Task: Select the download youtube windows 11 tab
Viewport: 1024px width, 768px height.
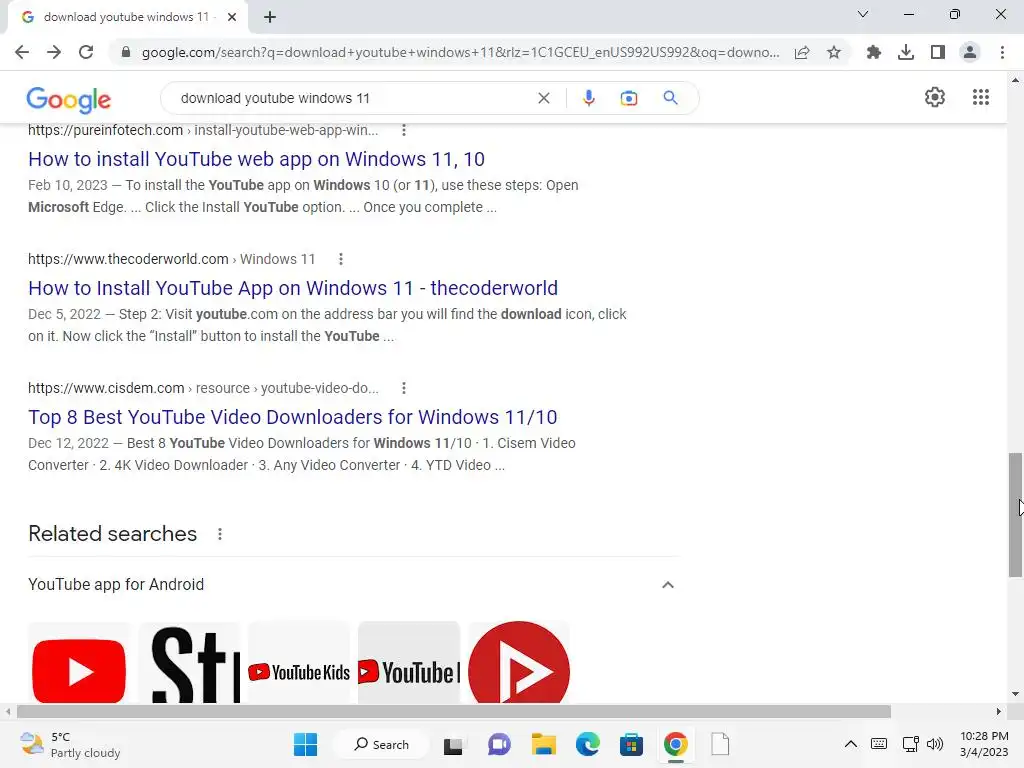Action: click(127, 17)
